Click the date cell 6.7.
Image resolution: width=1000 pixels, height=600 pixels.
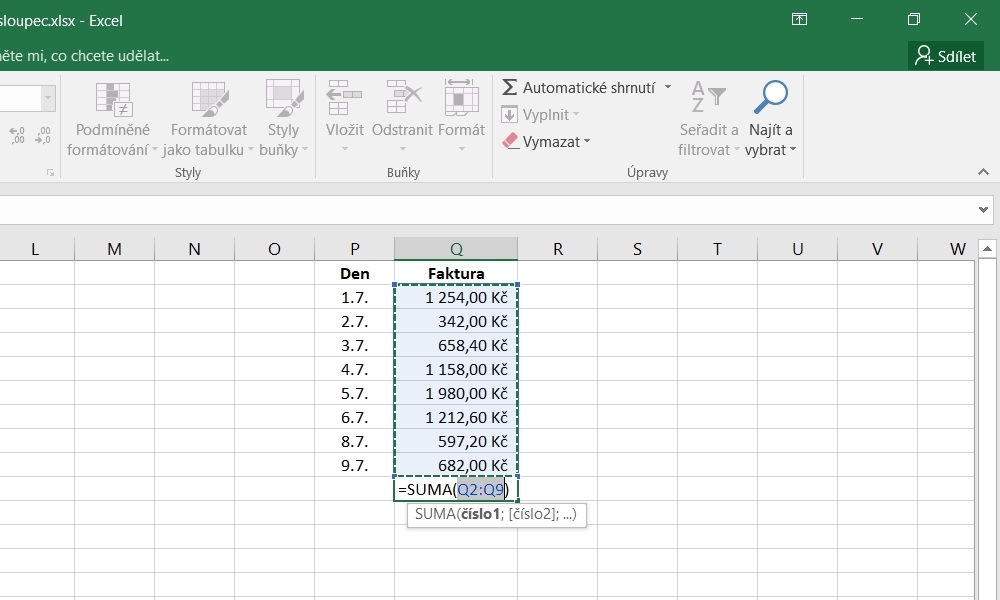tap(355, 417)
